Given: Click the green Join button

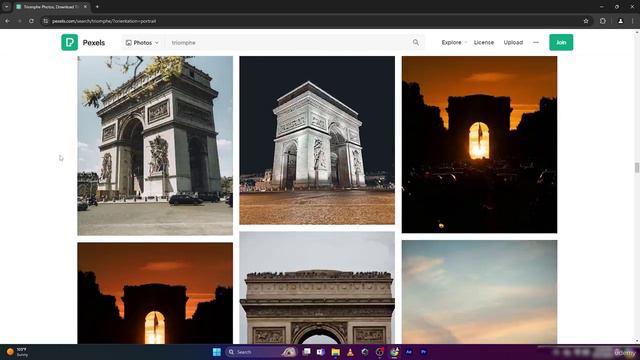Looking at the screenshot, I should point(561,42).
